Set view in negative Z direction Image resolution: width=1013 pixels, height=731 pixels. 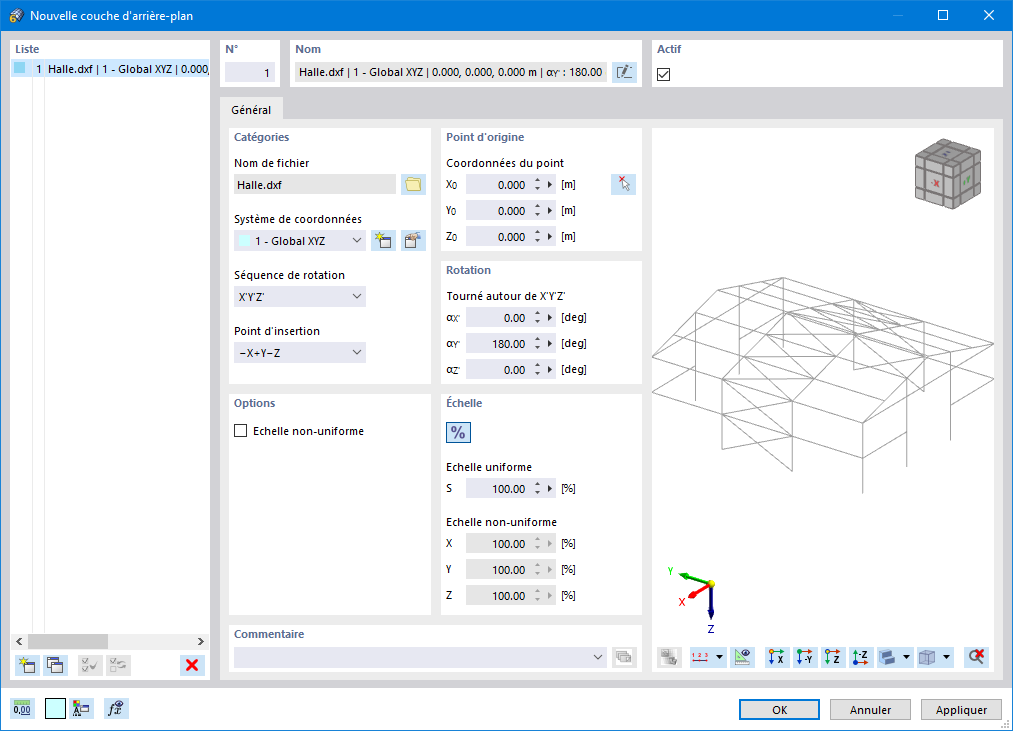[861, 657]
